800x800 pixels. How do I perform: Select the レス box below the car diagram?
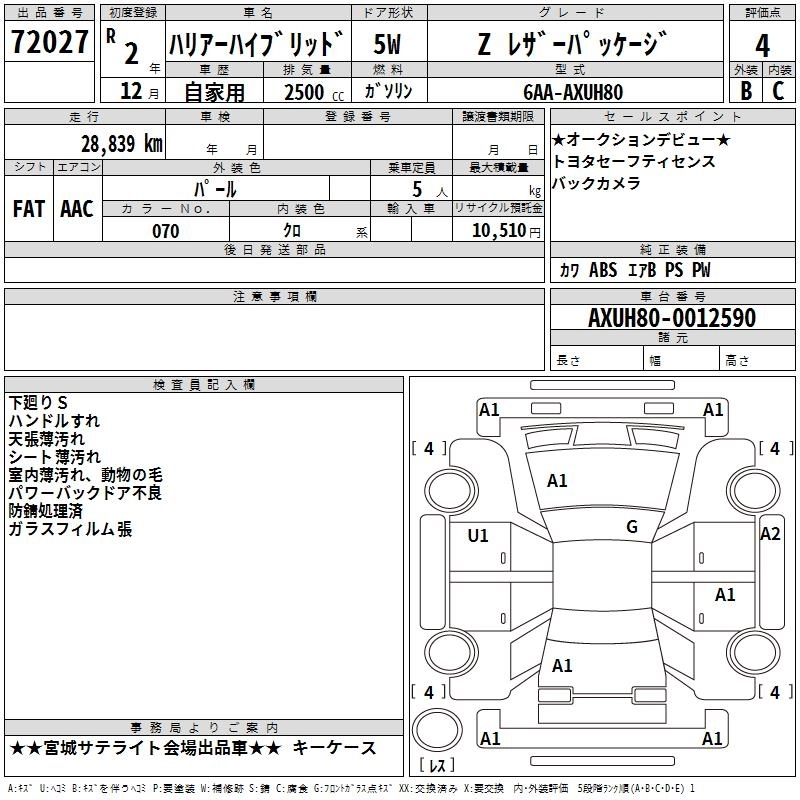(x=436, y=766)
